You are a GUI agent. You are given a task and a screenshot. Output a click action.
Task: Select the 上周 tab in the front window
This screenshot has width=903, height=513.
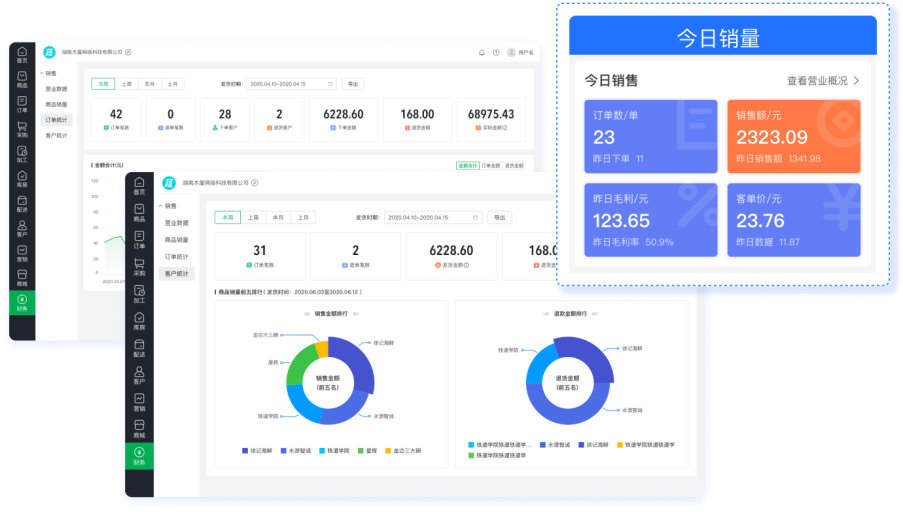pos(253,217)
